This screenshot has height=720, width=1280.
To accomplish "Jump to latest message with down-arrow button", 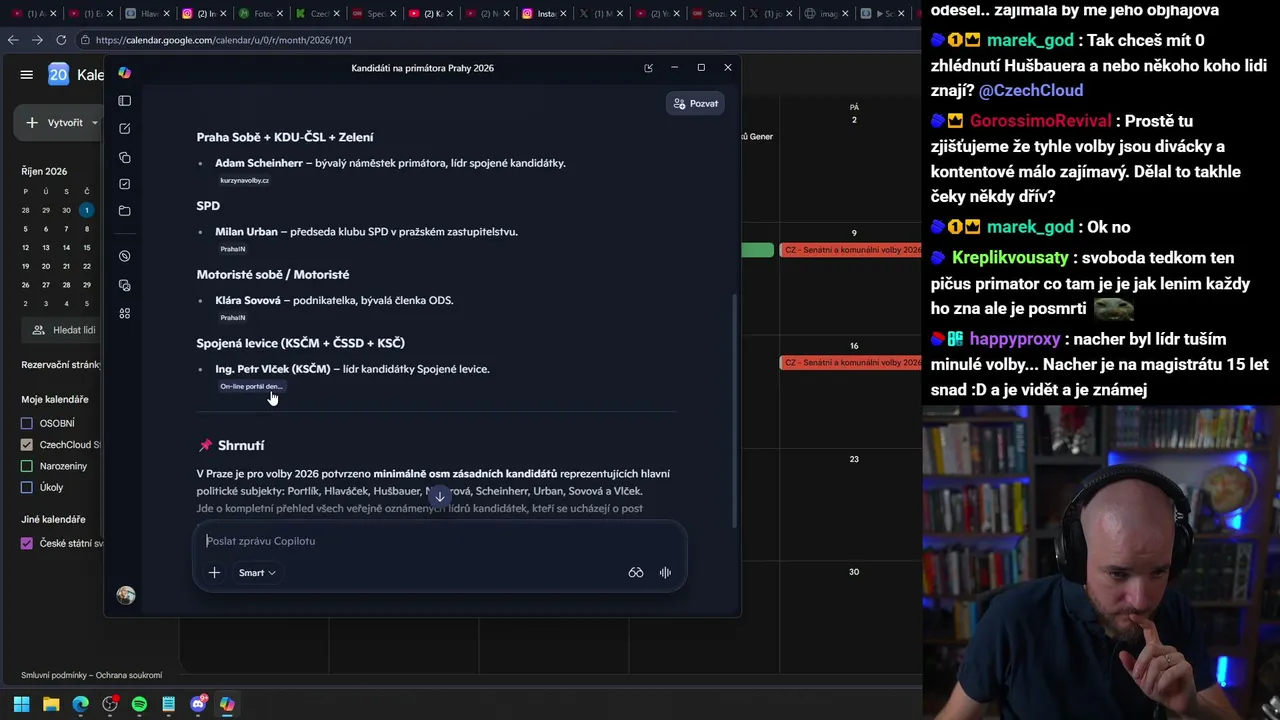I will (x=439, y=497).
